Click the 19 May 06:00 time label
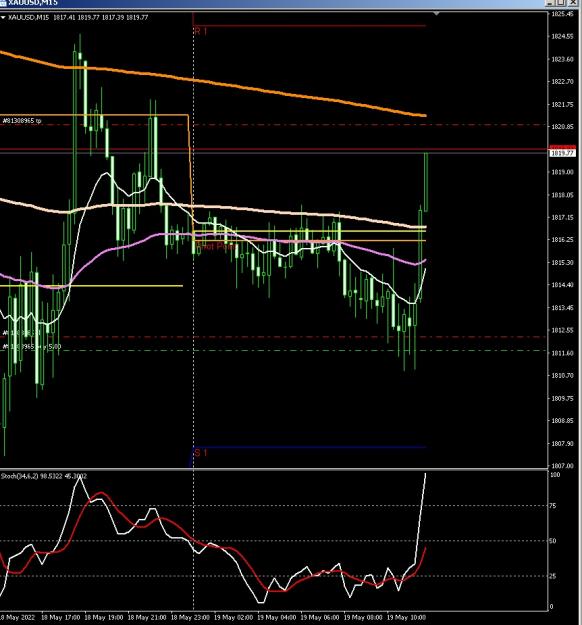582x625 pixels. click(320, 617)
